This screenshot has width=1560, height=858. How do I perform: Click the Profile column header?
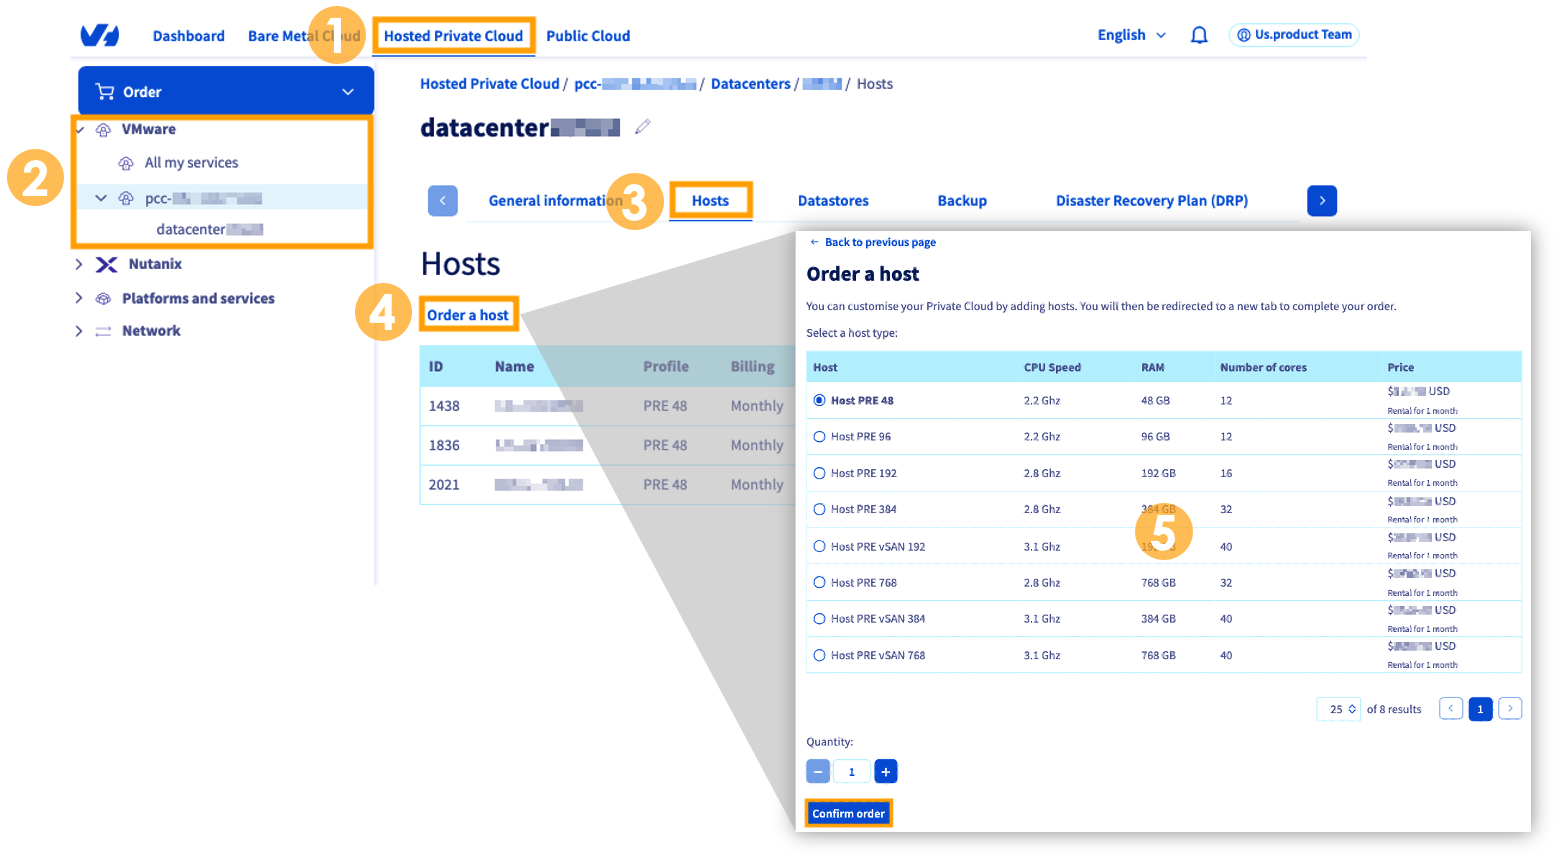coord(666,367)
